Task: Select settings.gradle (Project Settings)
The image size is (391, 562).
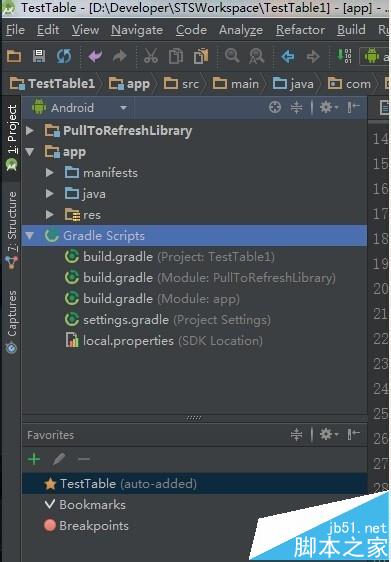Action: (x=167, y=320)
